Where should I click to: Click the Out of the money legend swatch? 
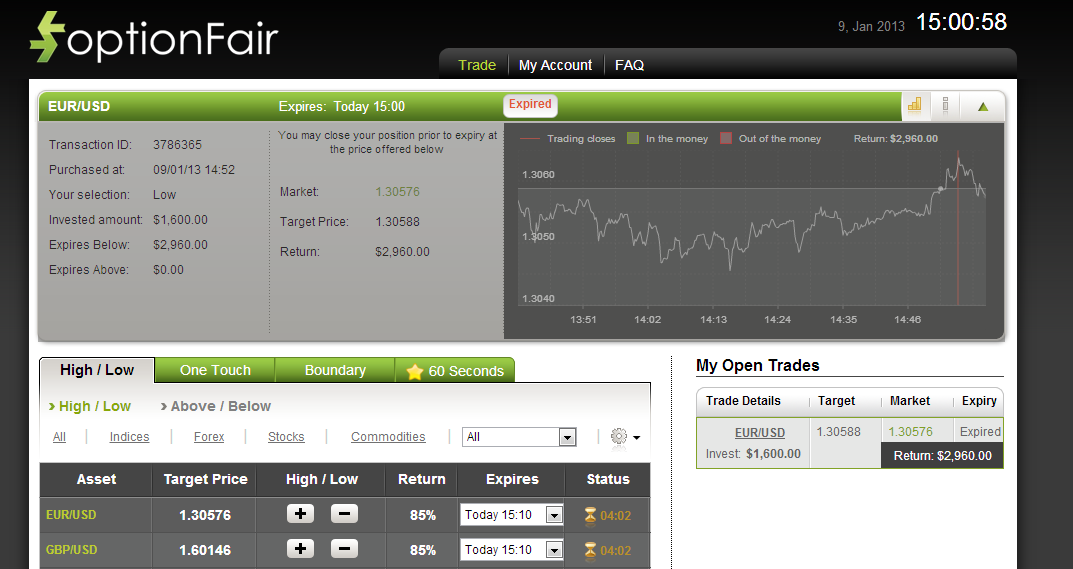coord(726,138)
